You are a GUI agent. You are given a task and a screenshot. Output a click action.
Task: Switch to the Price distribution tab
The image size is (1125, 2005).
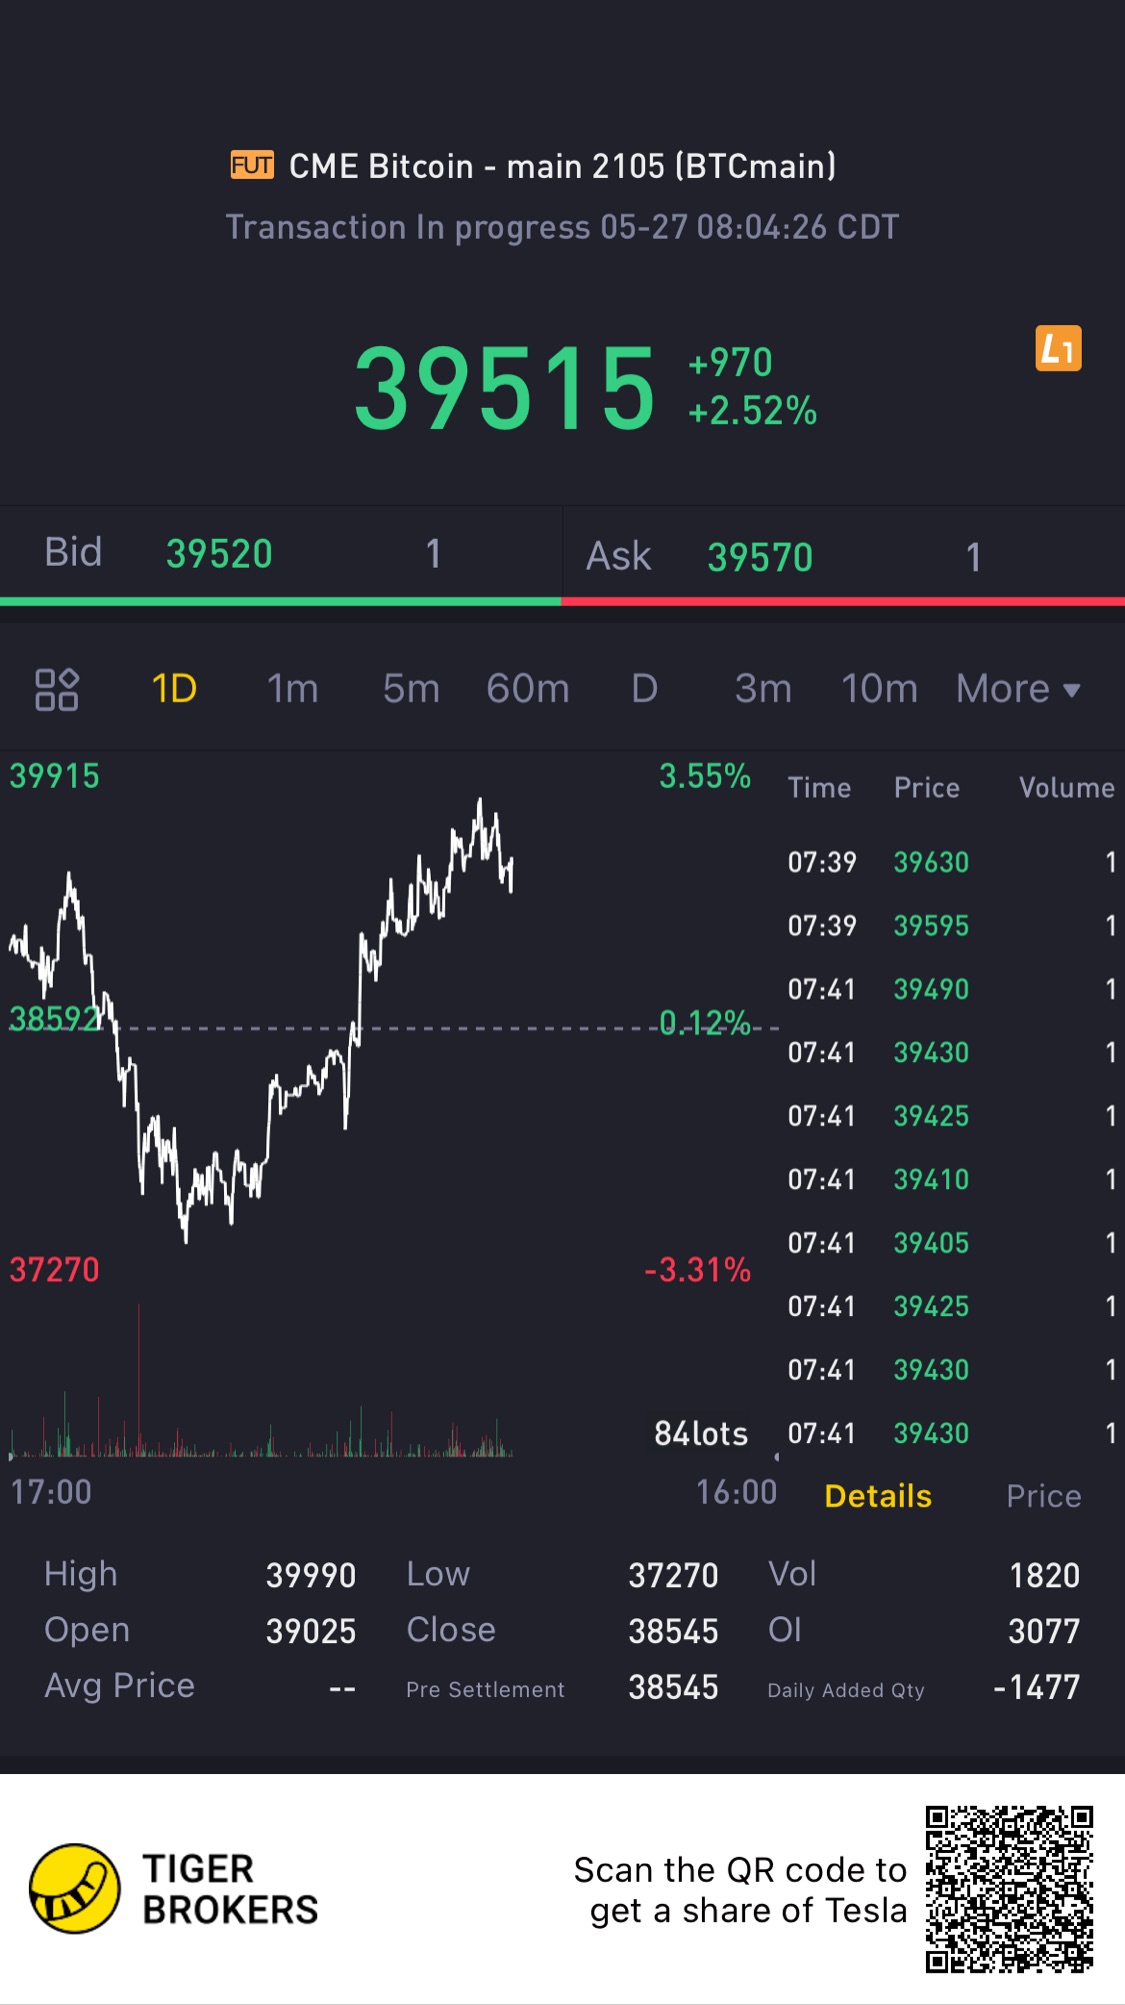tap(1043, 1496)
